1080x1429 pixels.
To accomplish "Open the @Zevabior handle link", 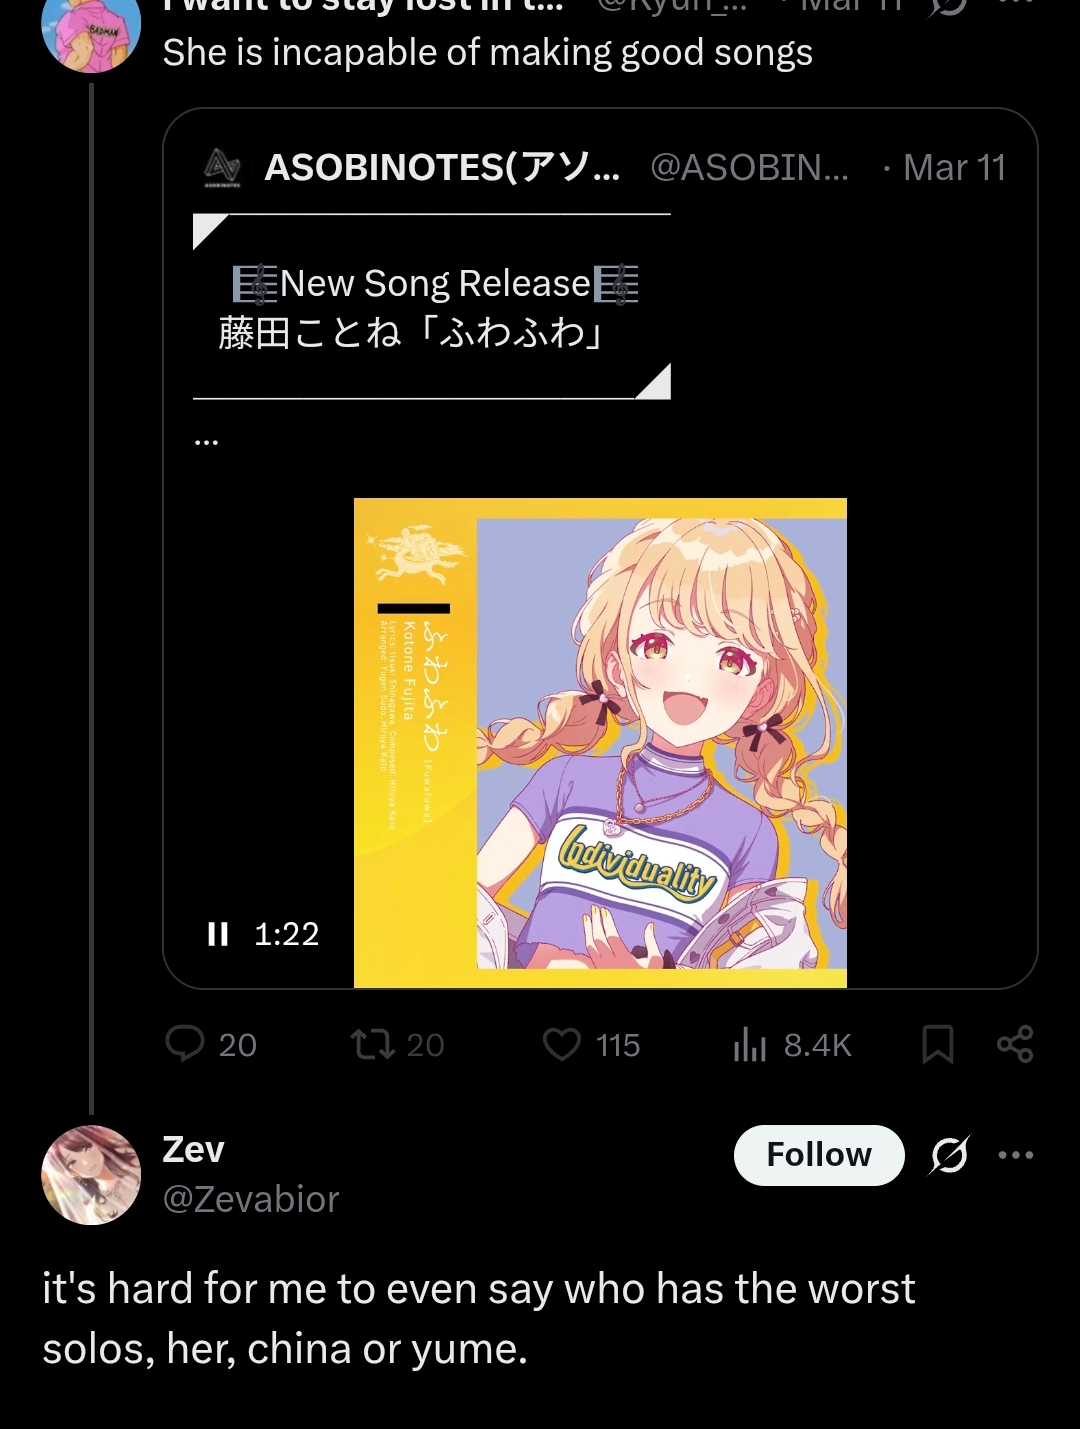I will [x=251, y=1199].
